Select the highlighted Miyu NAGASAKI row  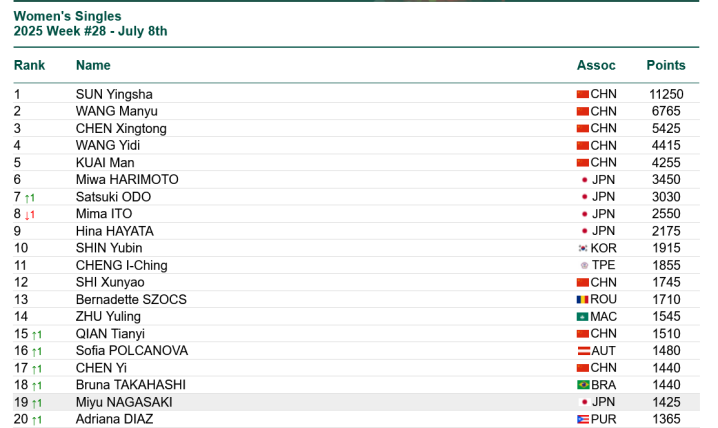[x=356, y=402]
